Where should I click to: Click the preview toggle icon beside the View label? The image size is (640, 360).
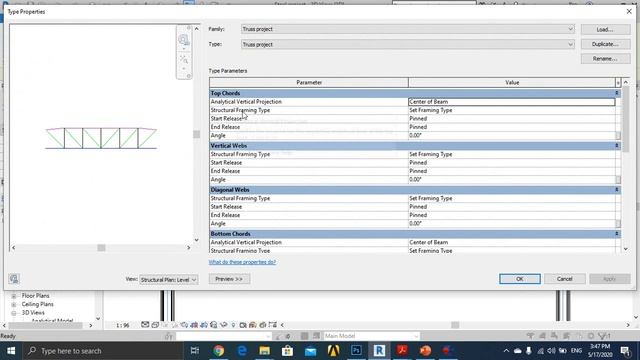point(14,279)
